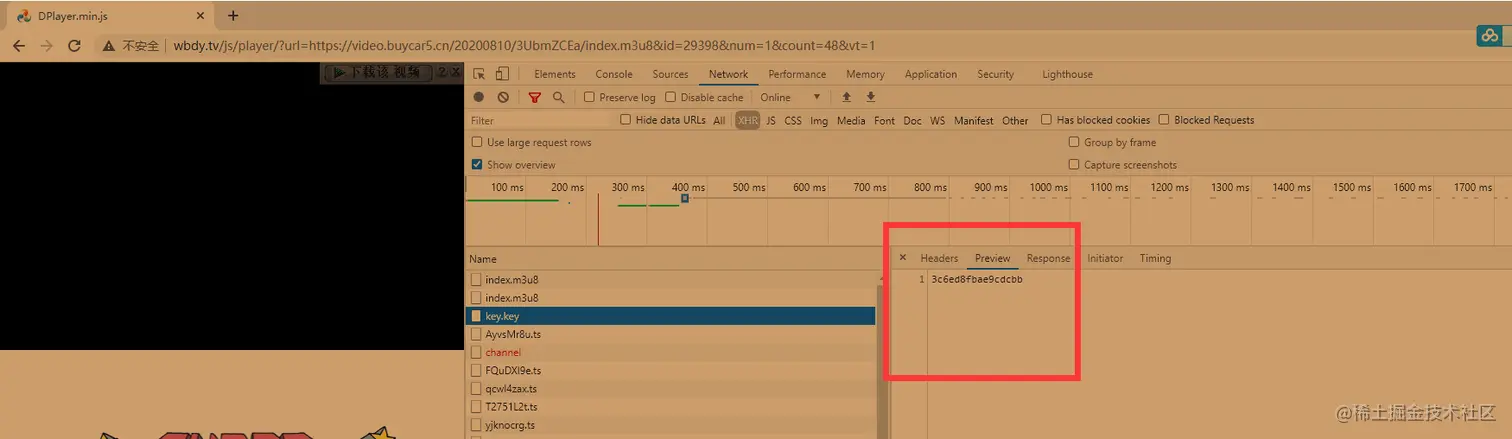The width and height of the screenshot is (1512, 439).
Task: Close the video download overlay bar
Action: pyautogui.click(x=455, y=72)
